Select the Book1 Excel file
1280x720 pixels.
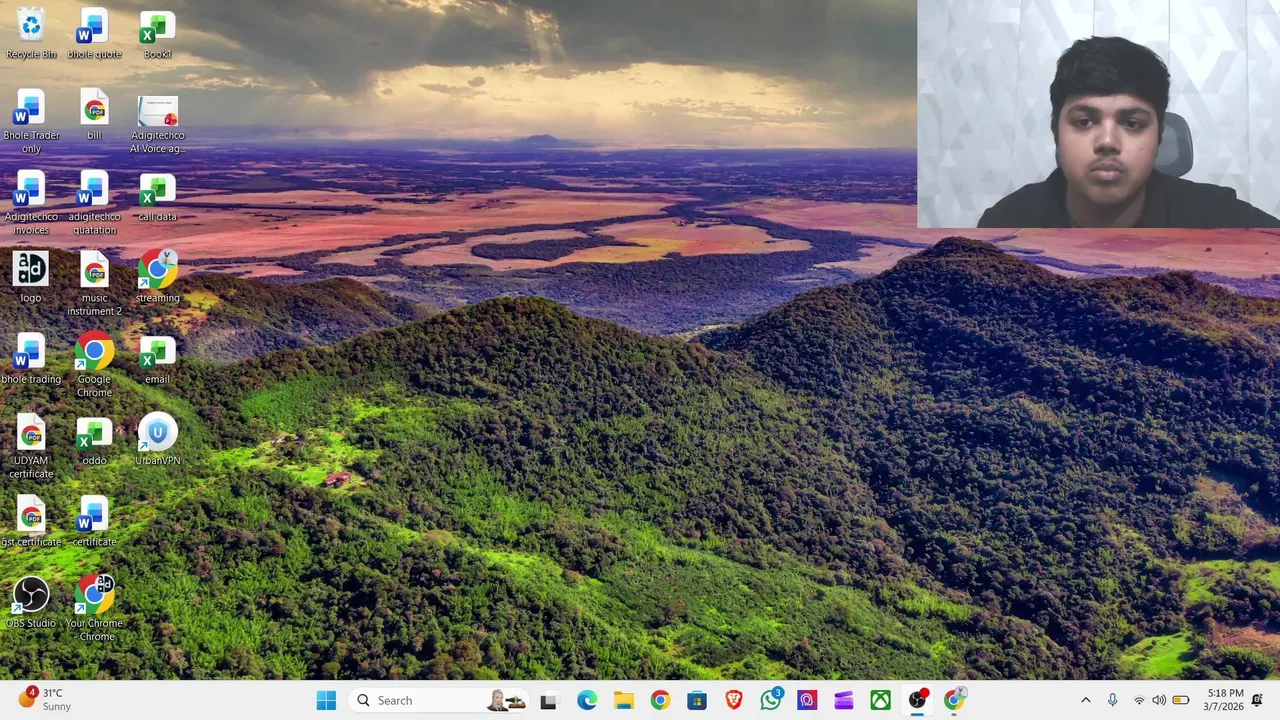point(157,33)
